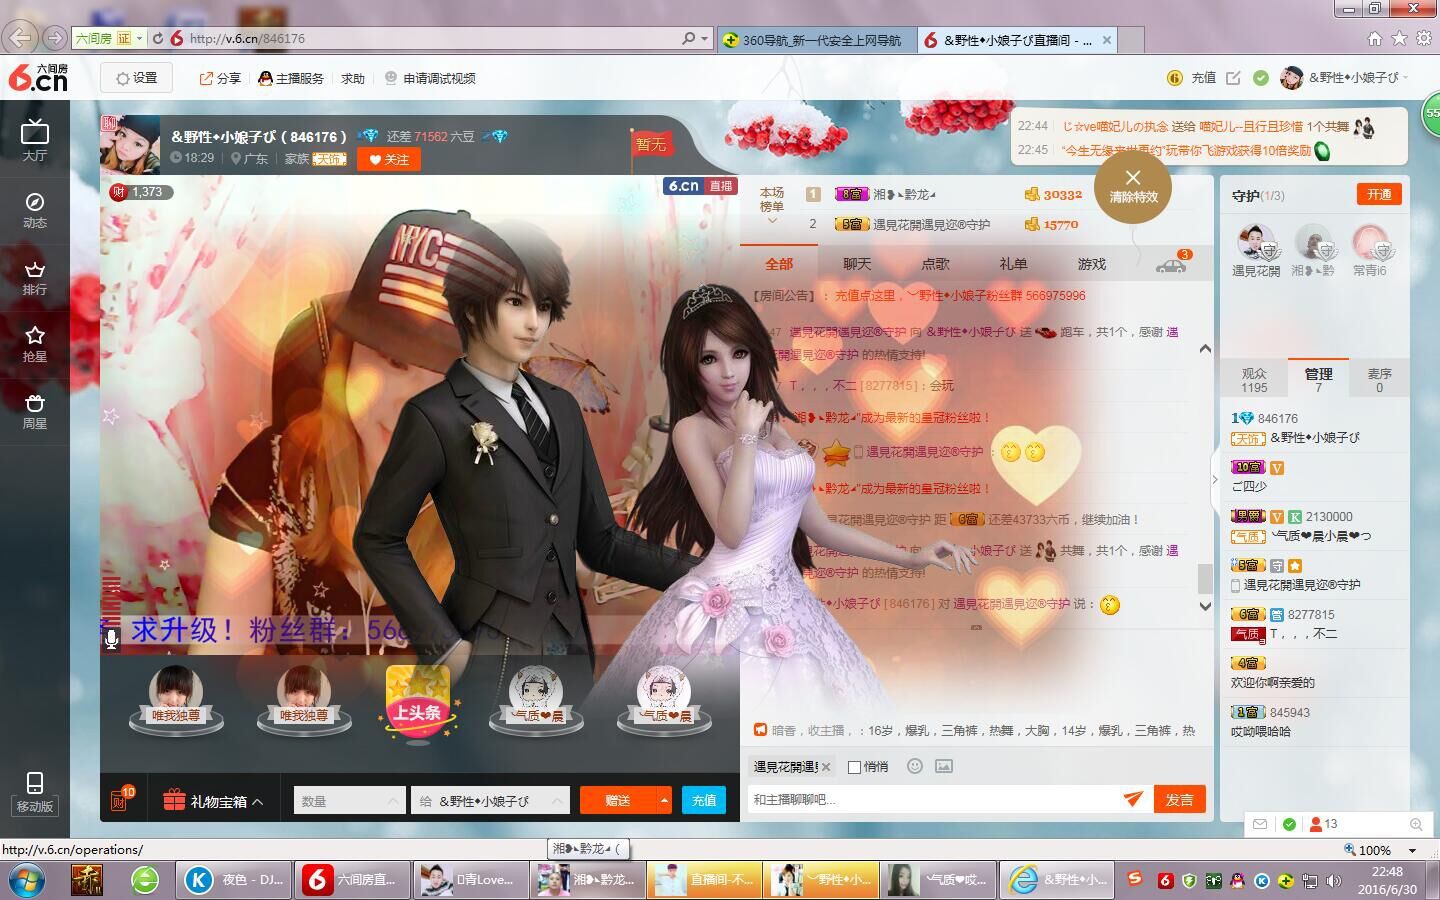Switch to the 游戏 games tab
Image resolution: width=1440 pixels, height=900 pixels.
(1091, 264)
